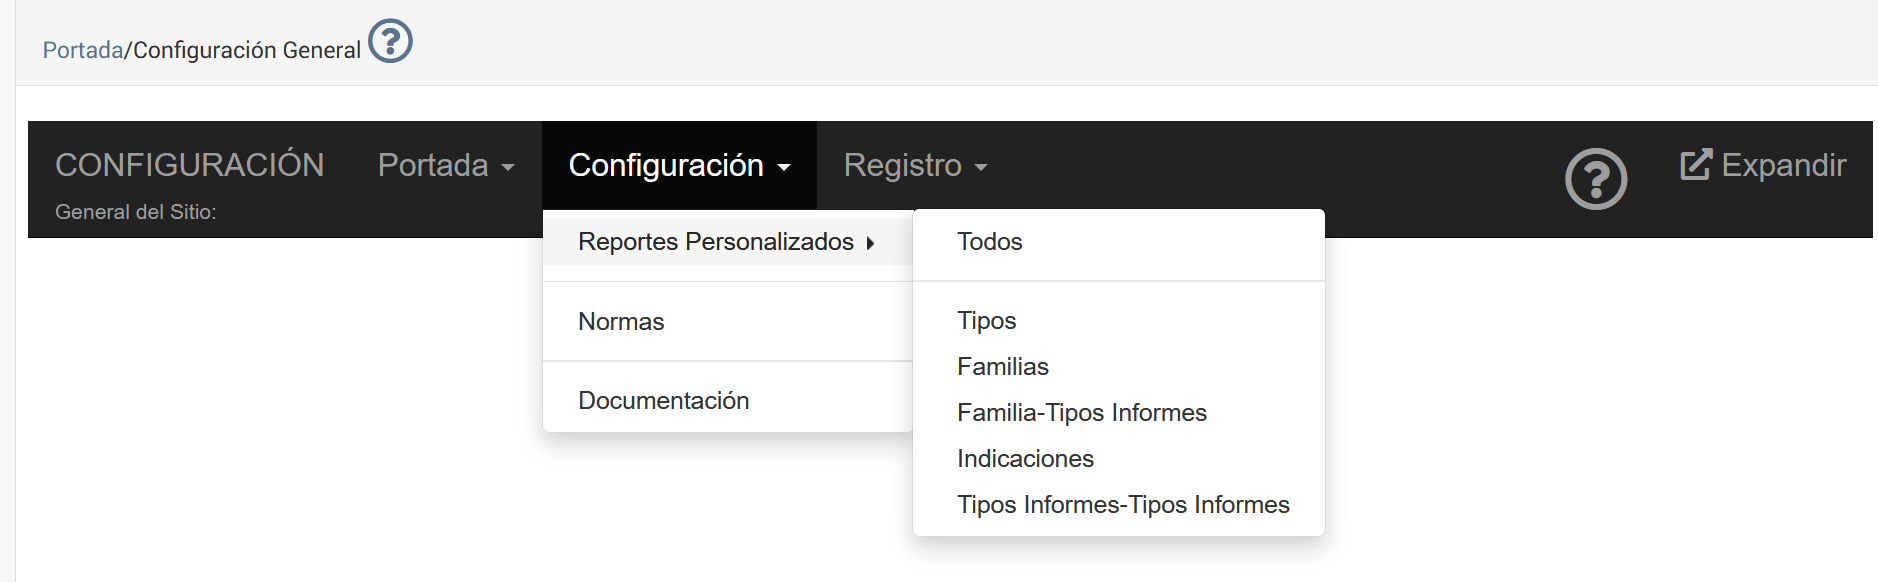Screen dimensions: 1878x582
Task: Open the Portada dropdown menu
Action: coord(445,165)
